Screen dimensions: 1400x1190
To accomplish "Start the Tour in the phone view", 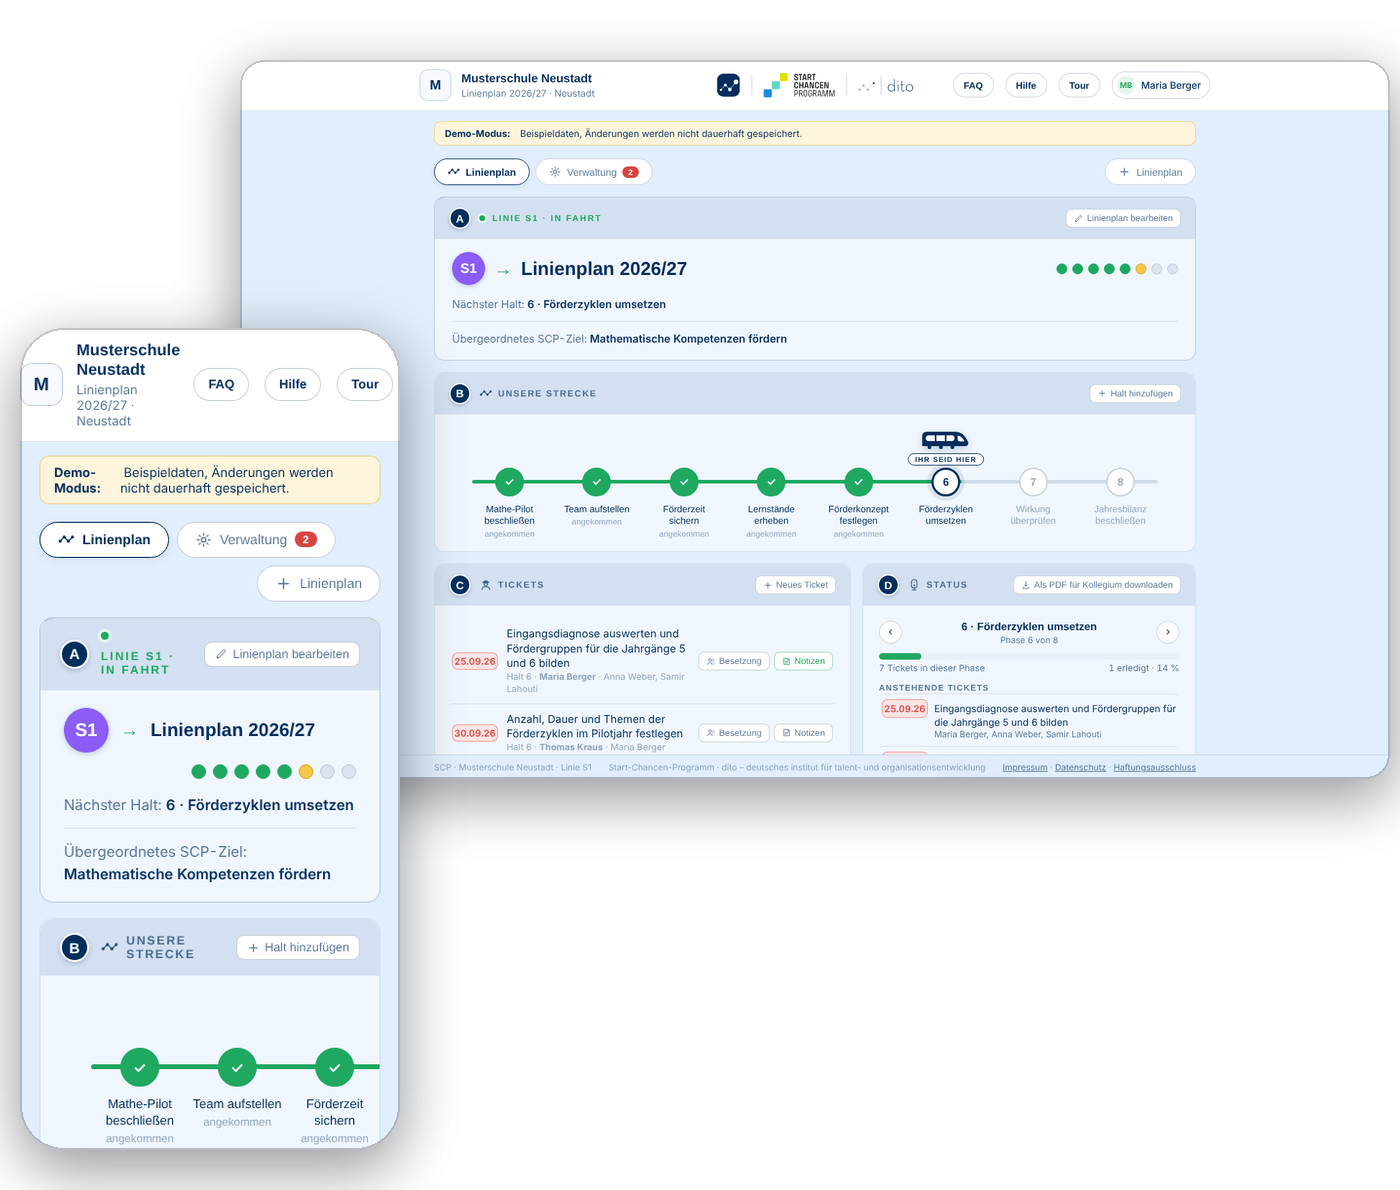I will pyautogui.click(x=365, y=384).
